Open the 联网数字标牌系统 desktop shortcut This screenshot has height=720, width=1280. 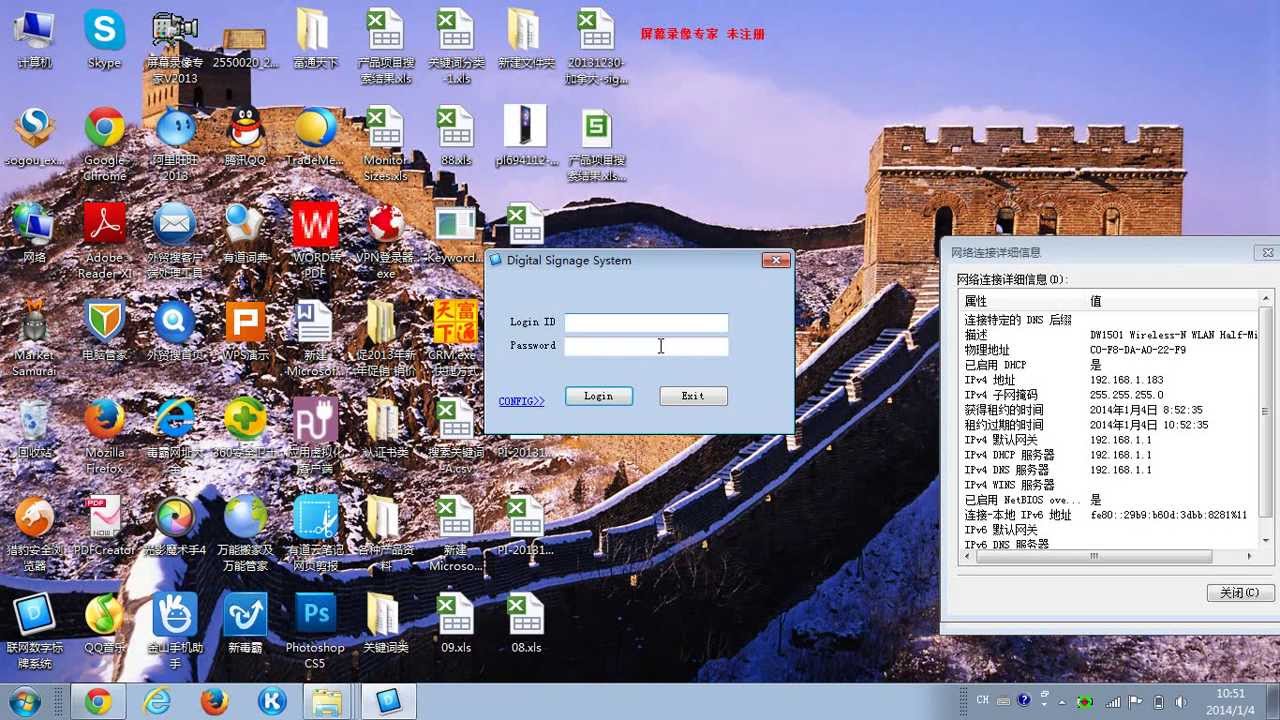[34, 630]
